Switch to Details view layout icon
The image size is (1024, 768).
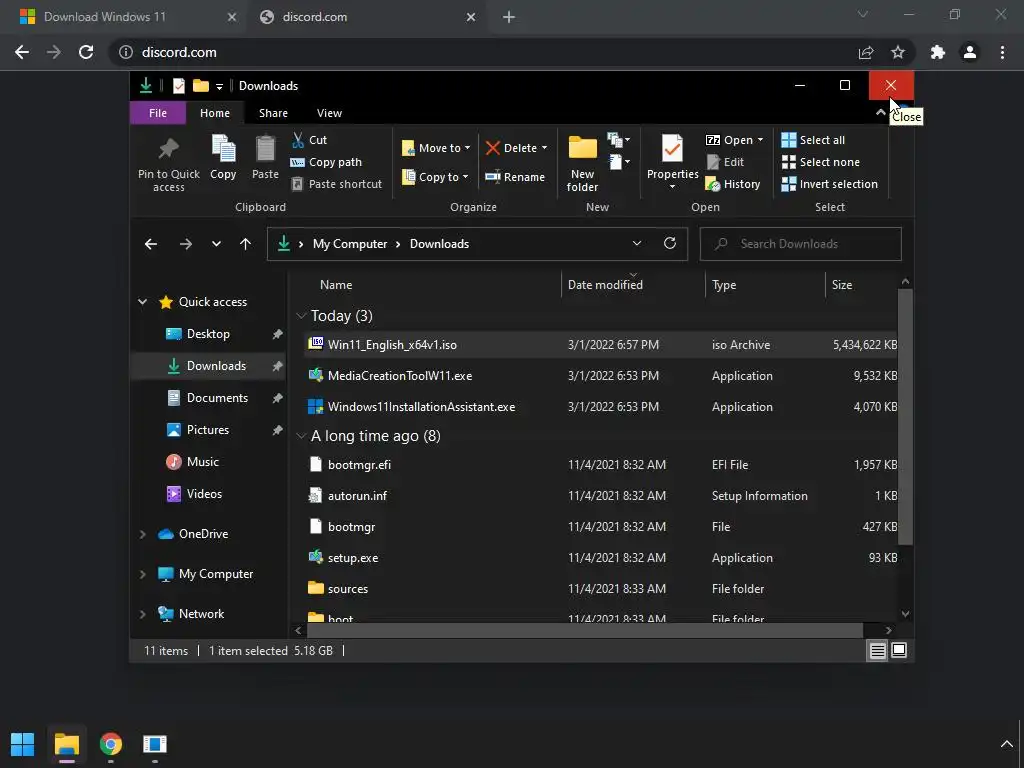878,650
